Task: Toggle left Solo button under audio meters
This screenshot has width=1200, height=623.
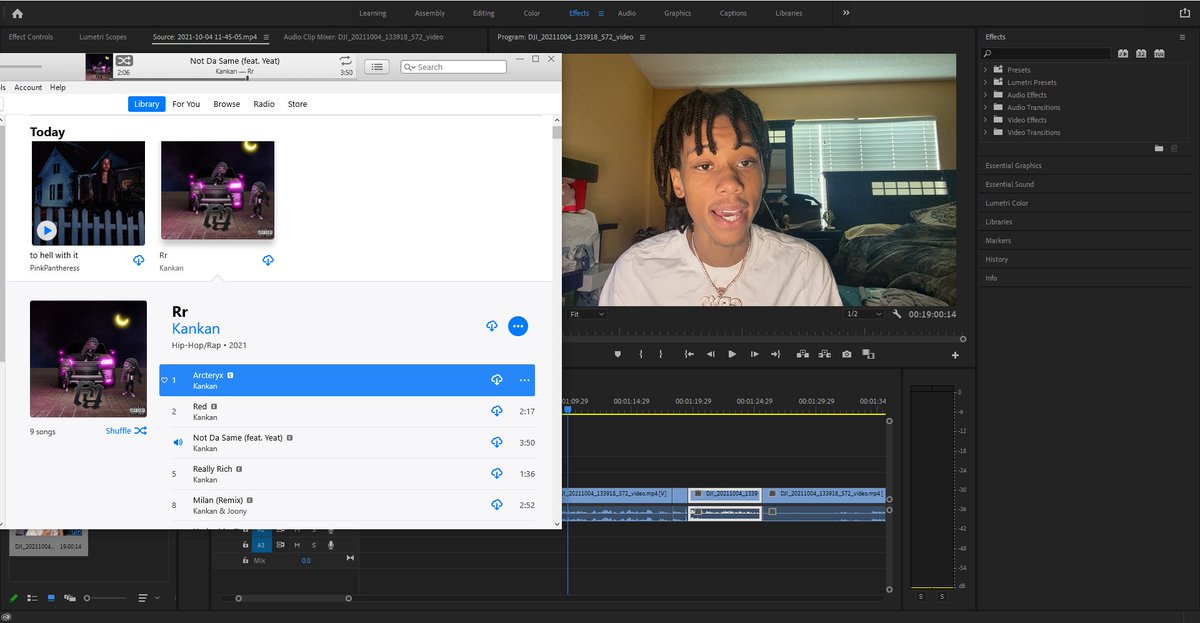Action: pos(921,597)
